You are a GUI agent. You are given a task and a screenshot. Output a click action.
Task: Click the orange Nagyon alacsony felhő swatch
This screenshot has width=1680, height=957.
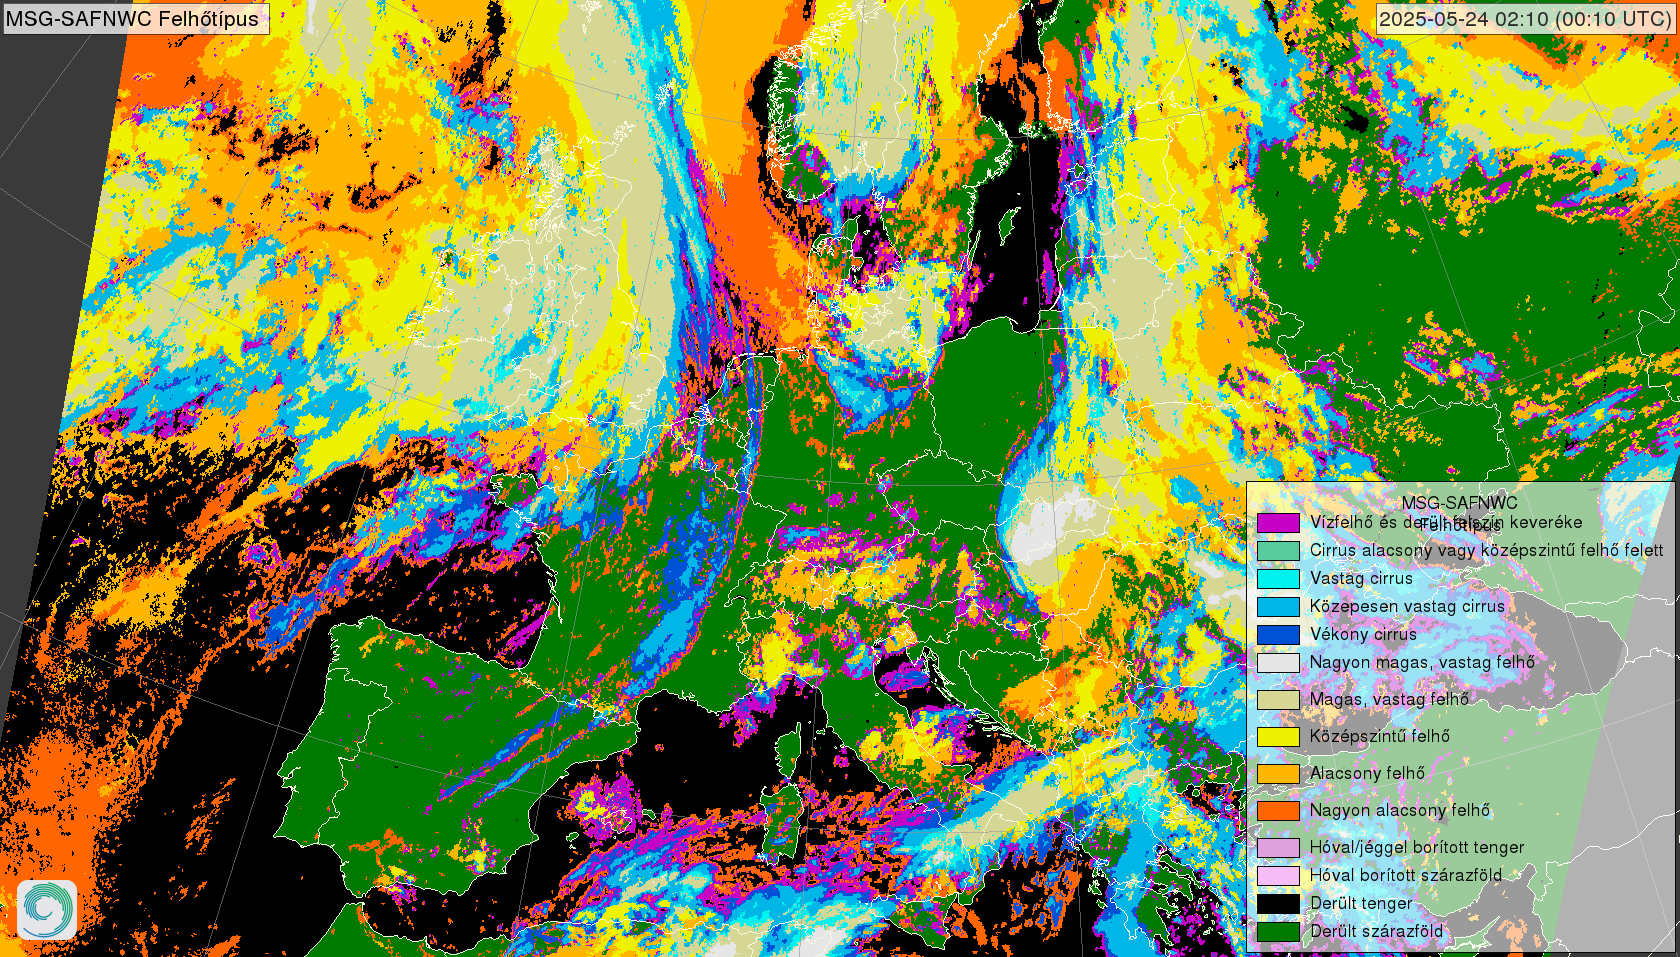click(1278, 810)
